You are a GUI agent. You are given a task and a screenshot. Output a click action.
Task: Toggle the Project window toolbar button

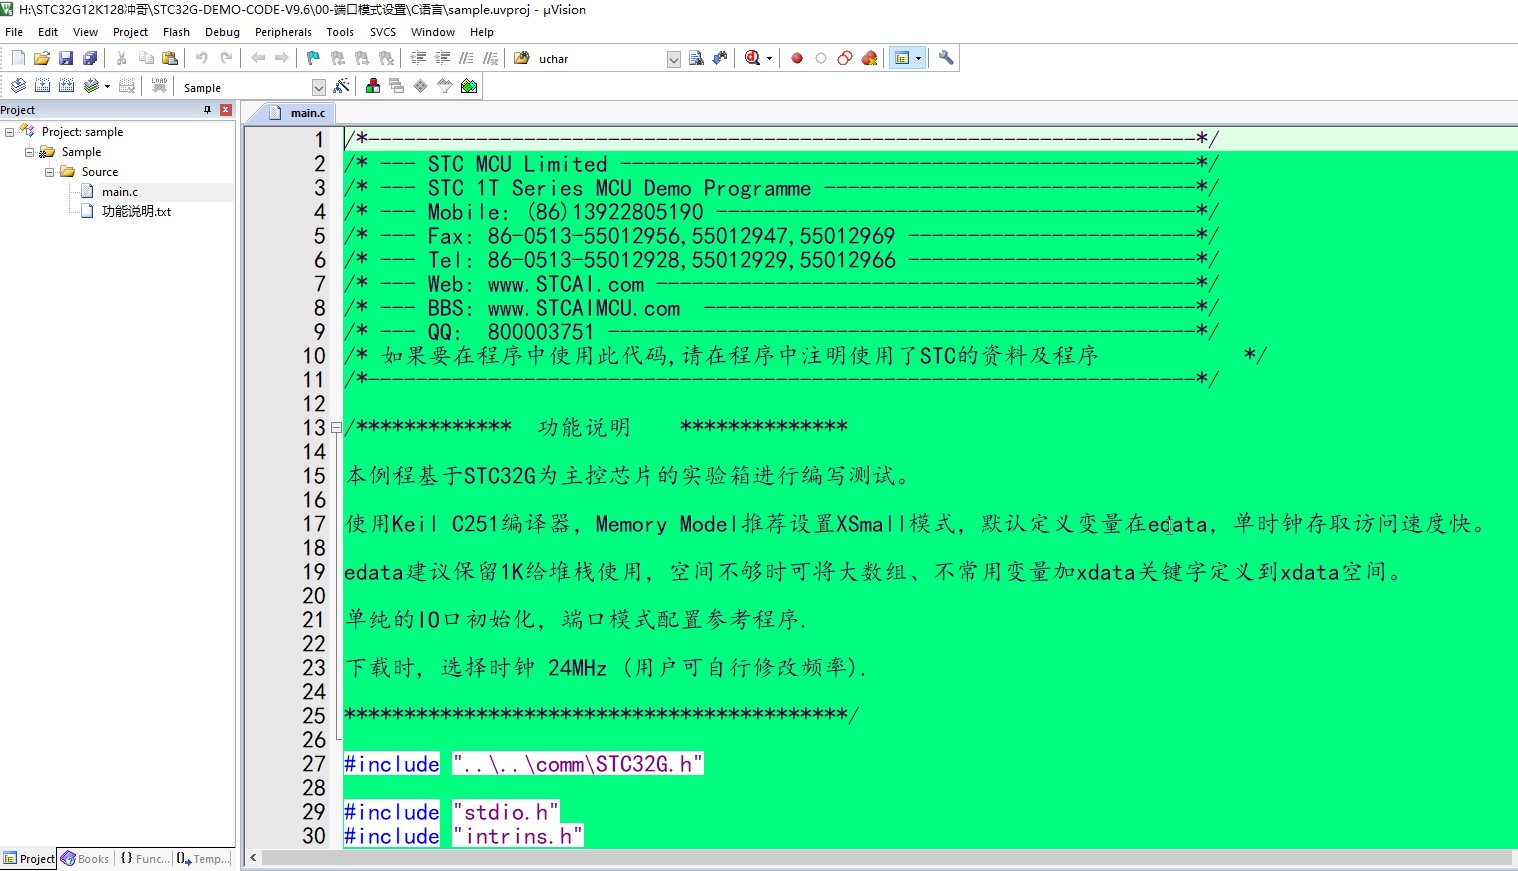pos(902,58)
